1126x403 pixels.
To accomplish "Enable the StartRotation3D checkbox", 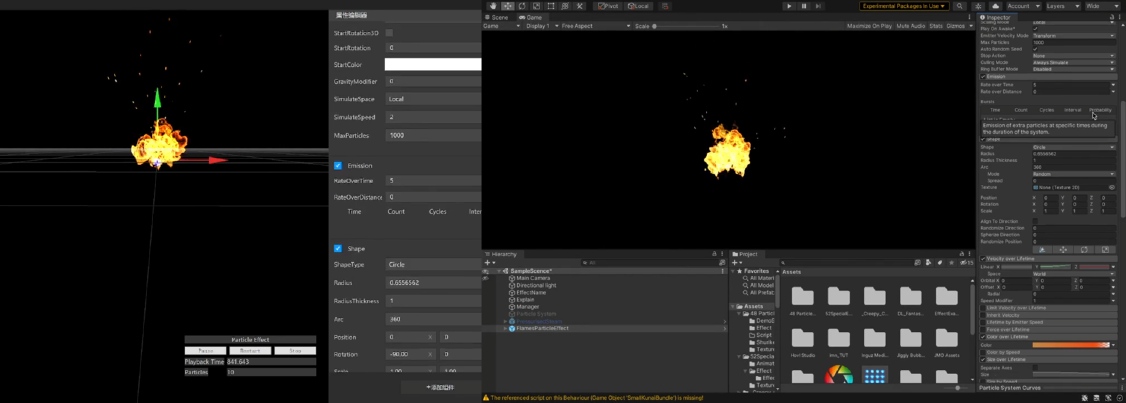I will (389, 33).
